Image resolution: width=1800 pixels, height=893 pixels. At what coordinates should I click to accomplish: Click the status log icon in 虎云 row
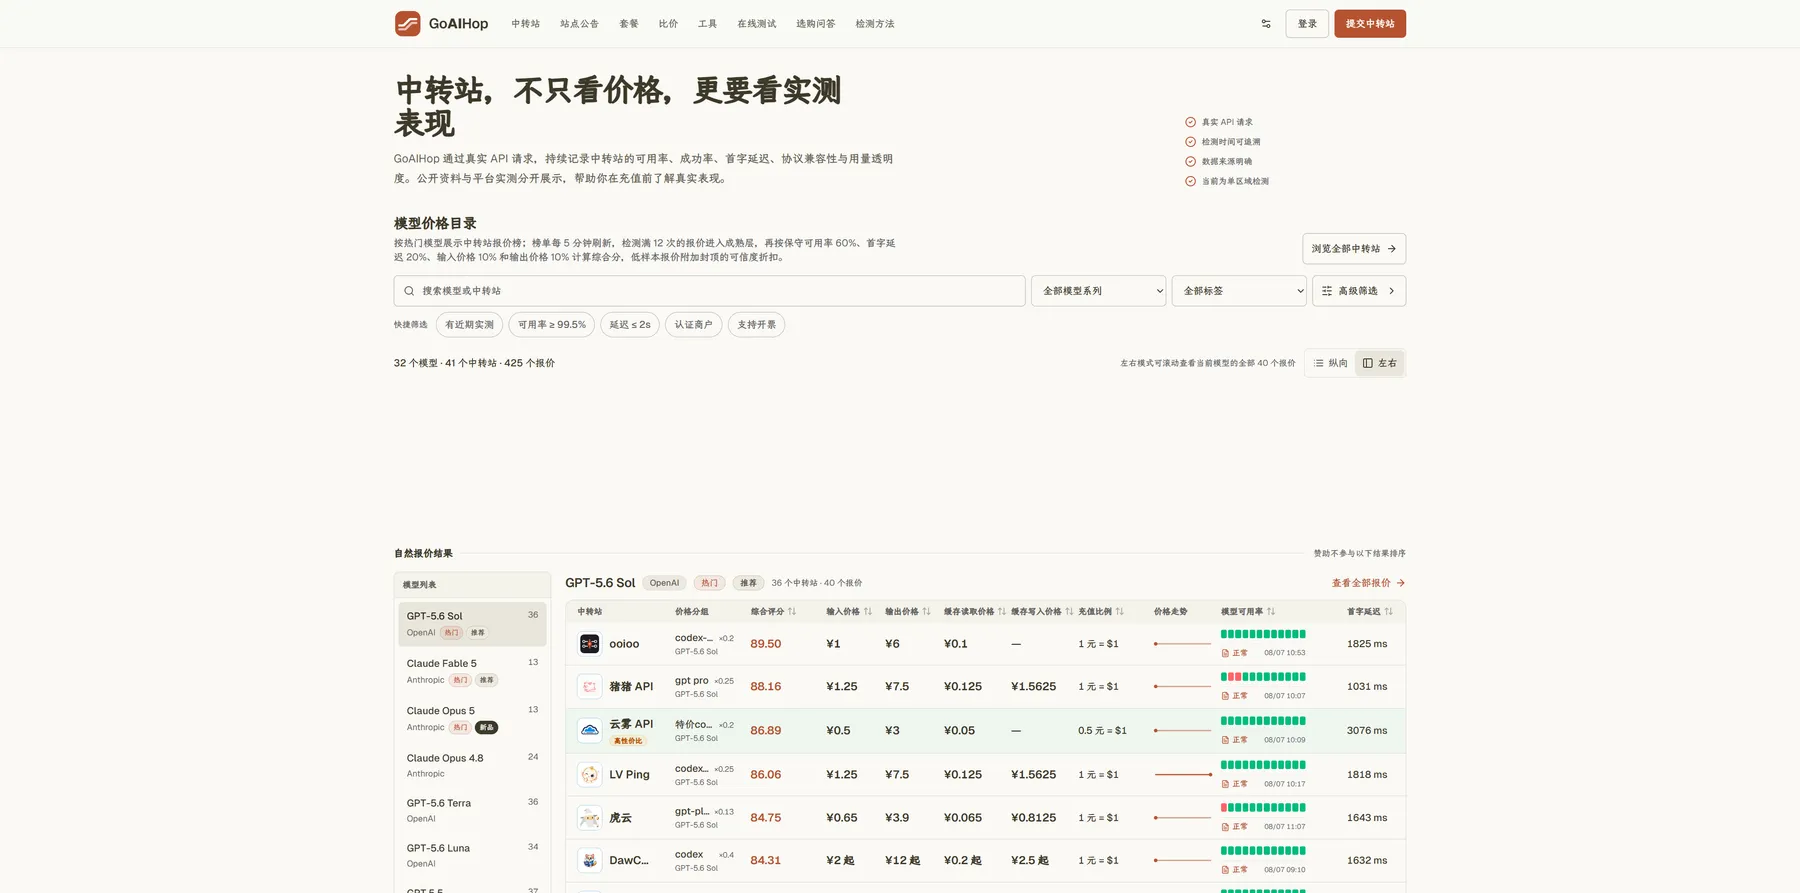[1225, 827]
